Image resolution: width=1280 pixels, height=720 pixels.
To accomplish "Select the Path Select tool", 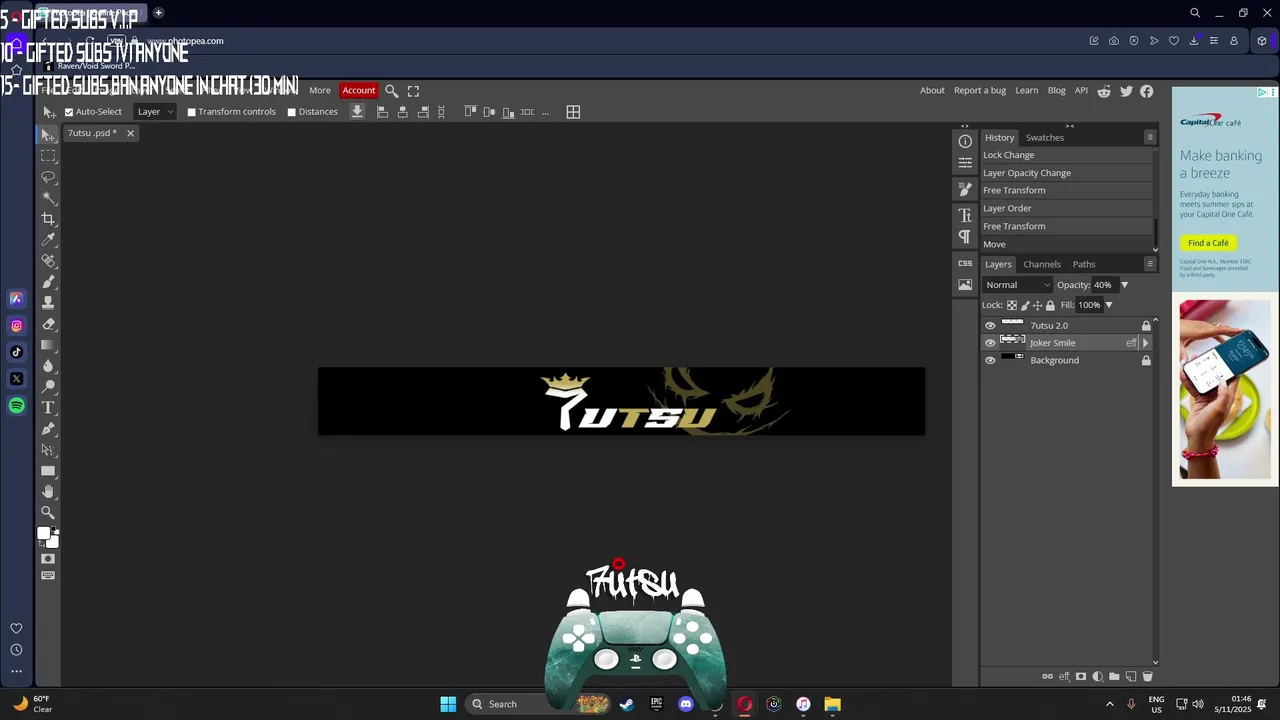I will tap(48, 450).
